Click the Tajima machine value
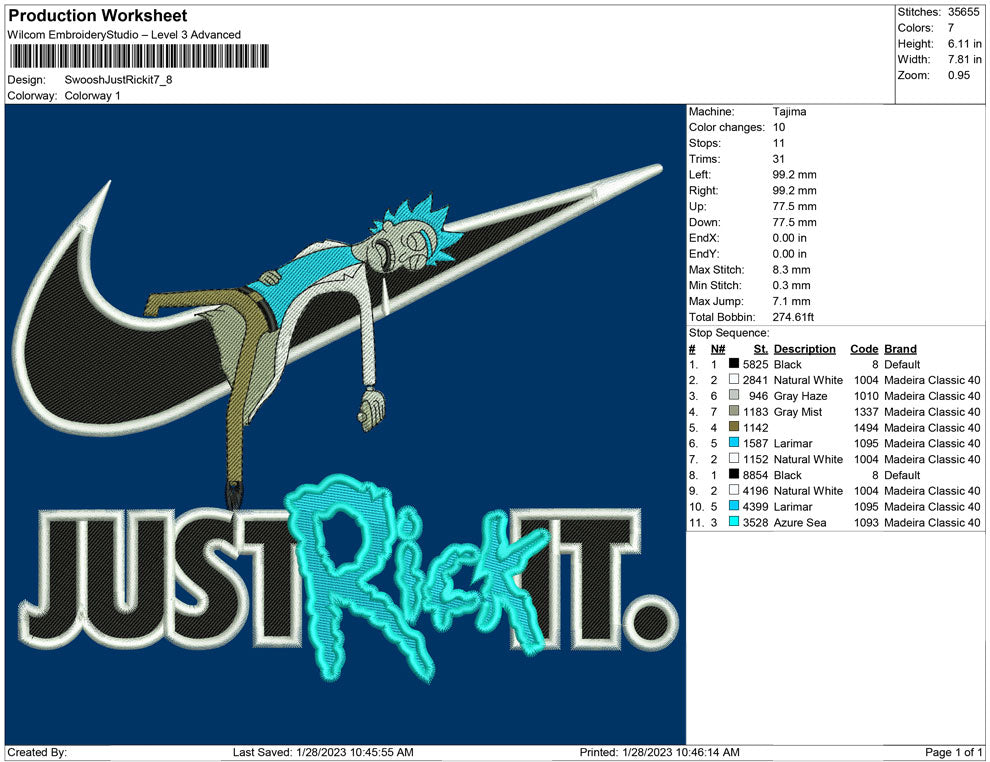The width and height of the screenshot is (990, 762). tap(789, 112)
